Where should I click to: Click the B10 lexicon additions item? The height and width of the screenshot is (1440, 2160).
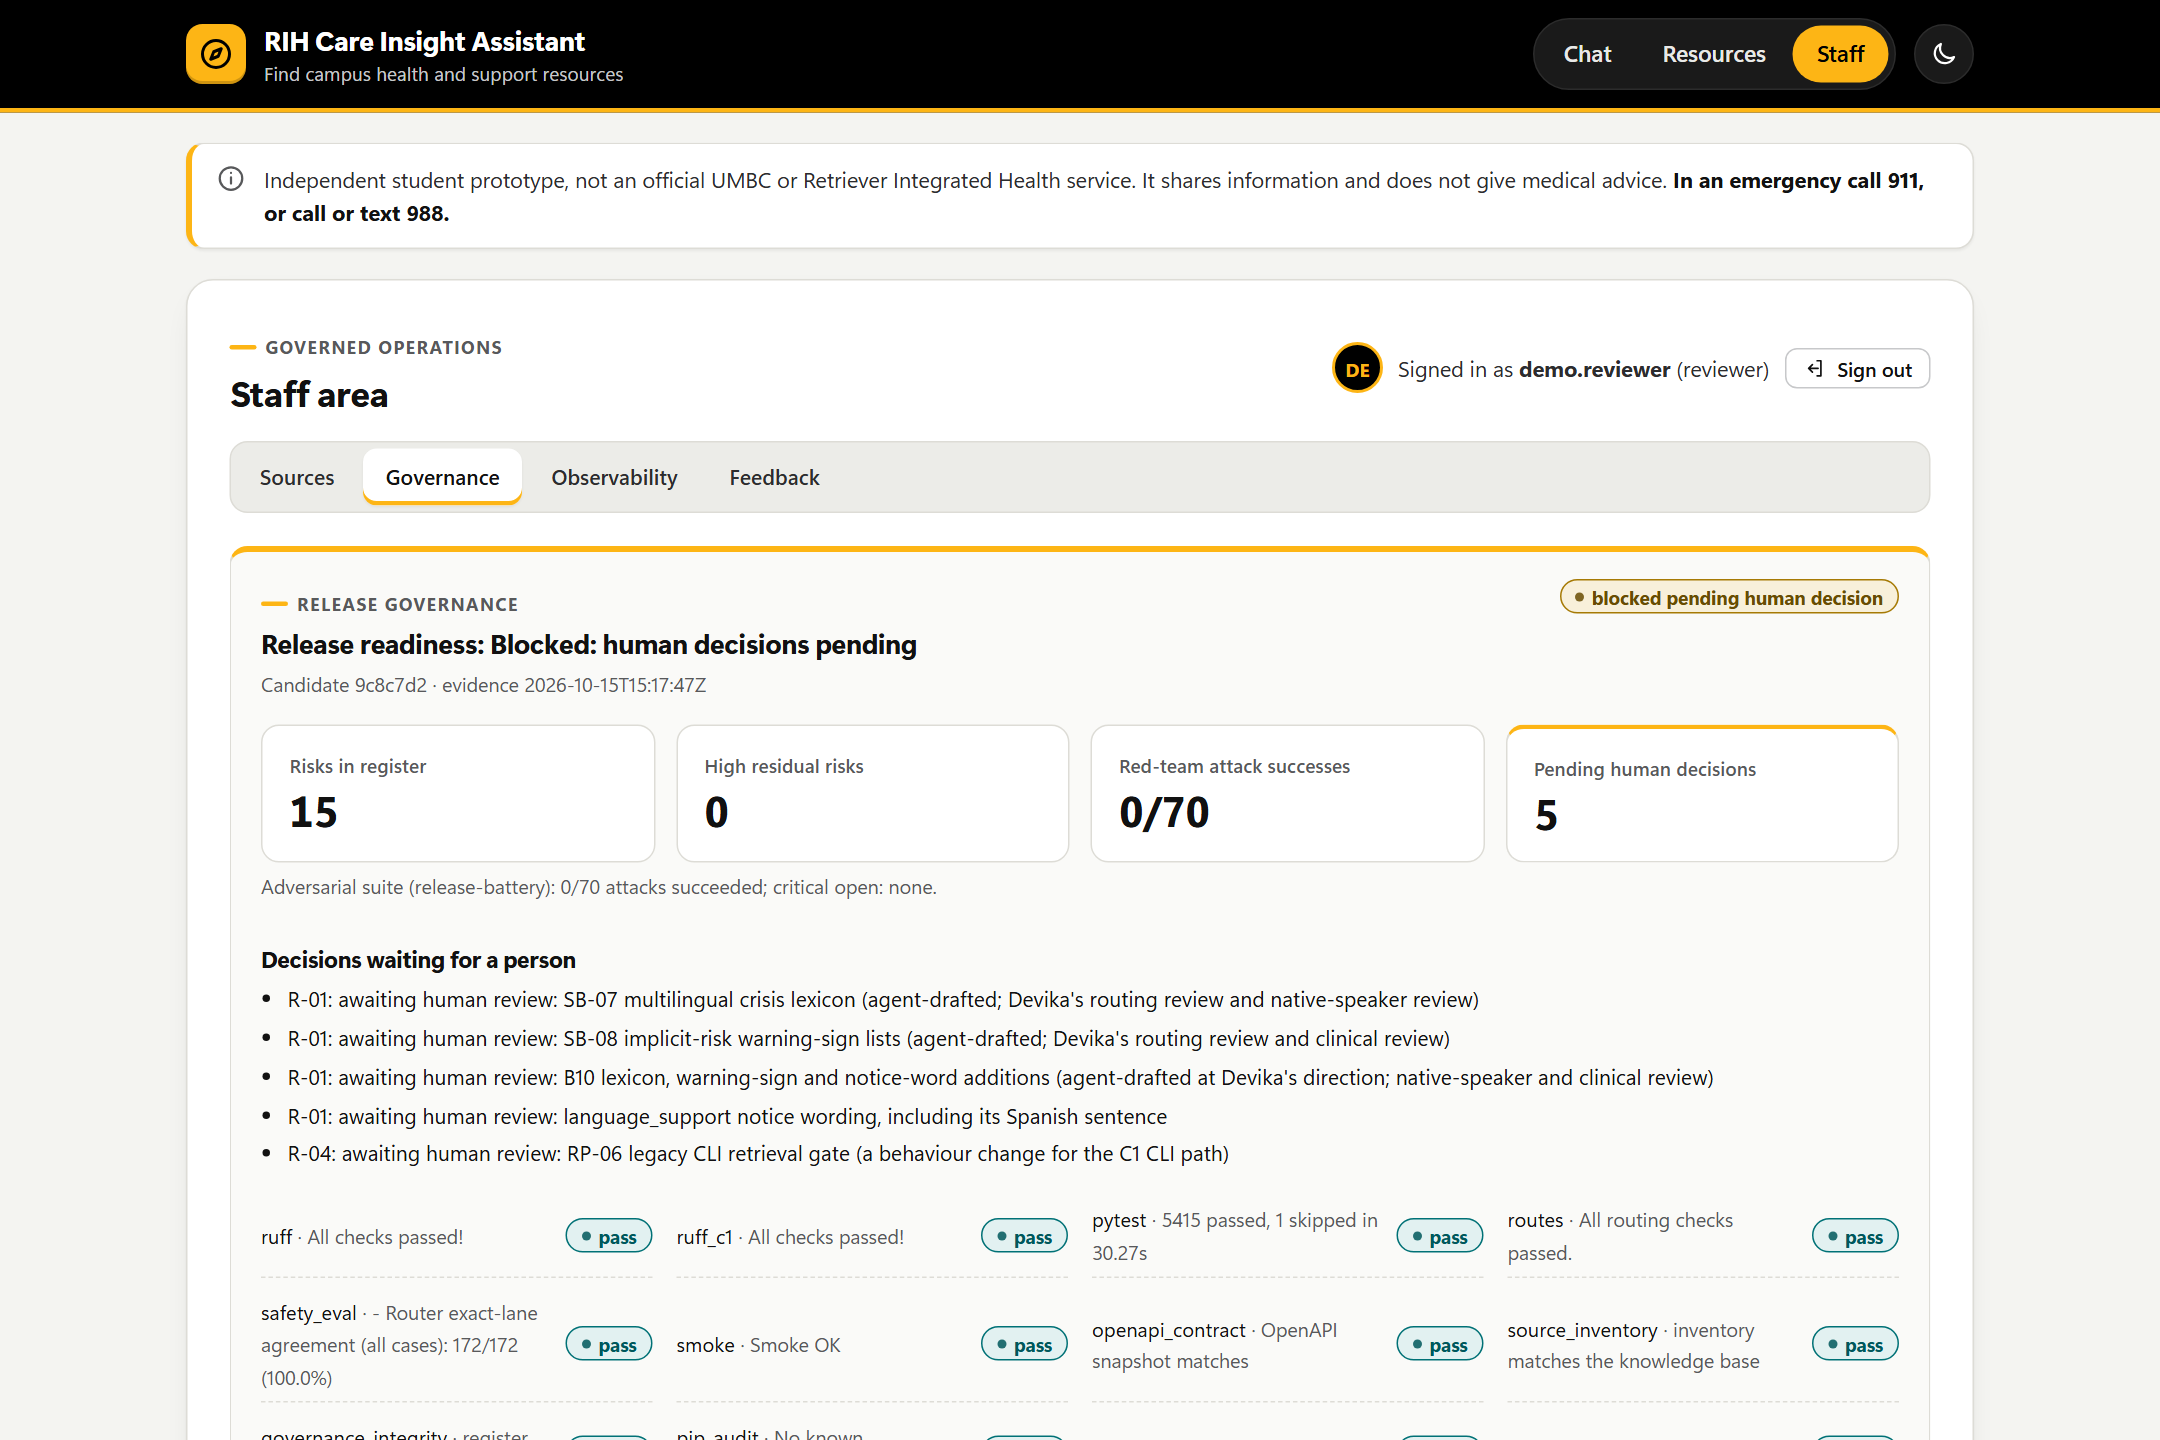tap(1001, 1077)
